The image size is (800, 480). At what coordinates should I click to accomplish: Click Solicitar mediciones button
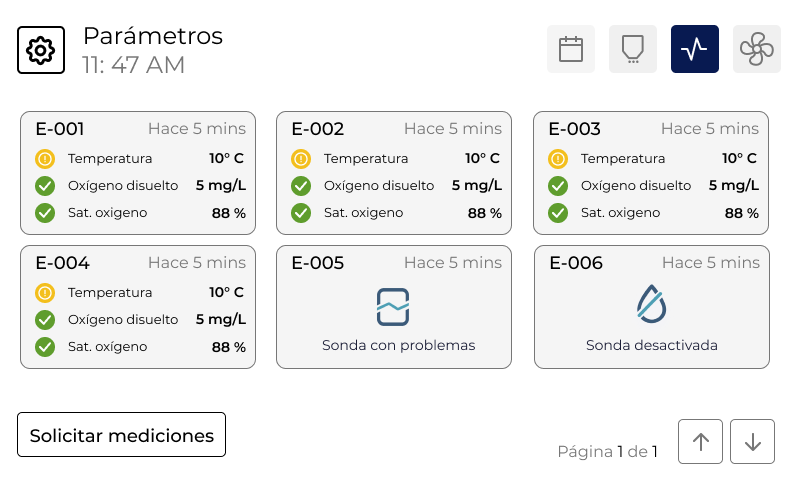pos(121,435)
